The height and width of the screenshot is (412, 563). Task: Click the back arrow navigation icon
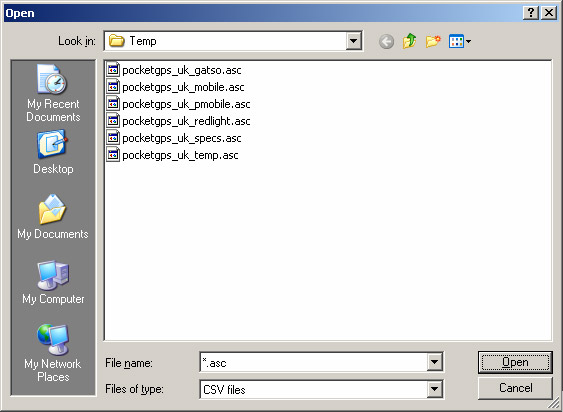coord(386,41)
